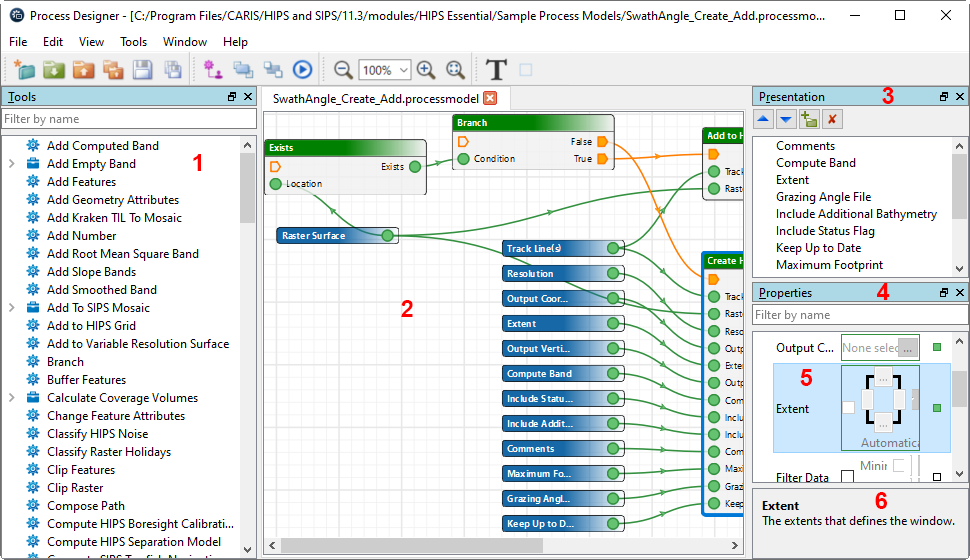The image size is (970, 560).
Task: Click the Raster Surface input node
Action: (x=328, y=236)
